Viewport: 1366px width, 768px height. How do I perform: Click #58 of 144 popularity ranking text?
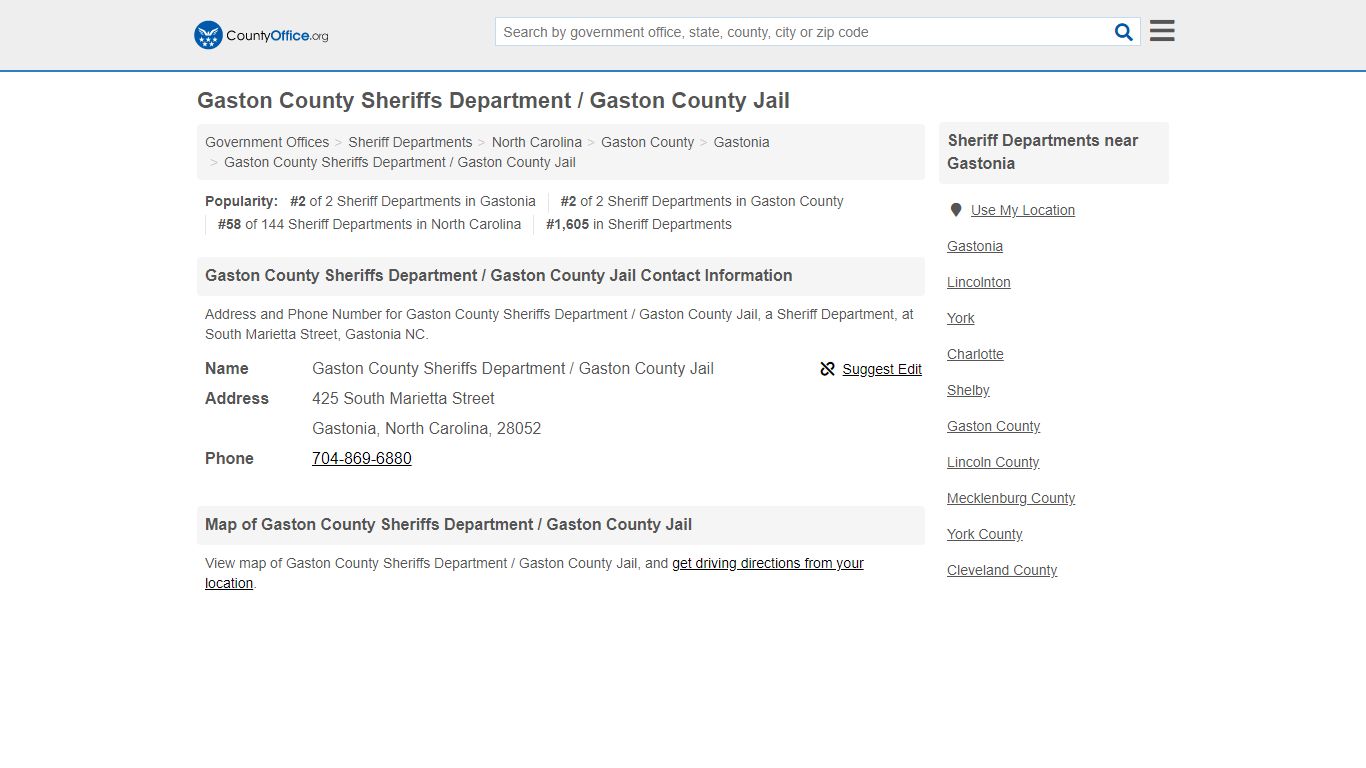[x=369, y=224]
